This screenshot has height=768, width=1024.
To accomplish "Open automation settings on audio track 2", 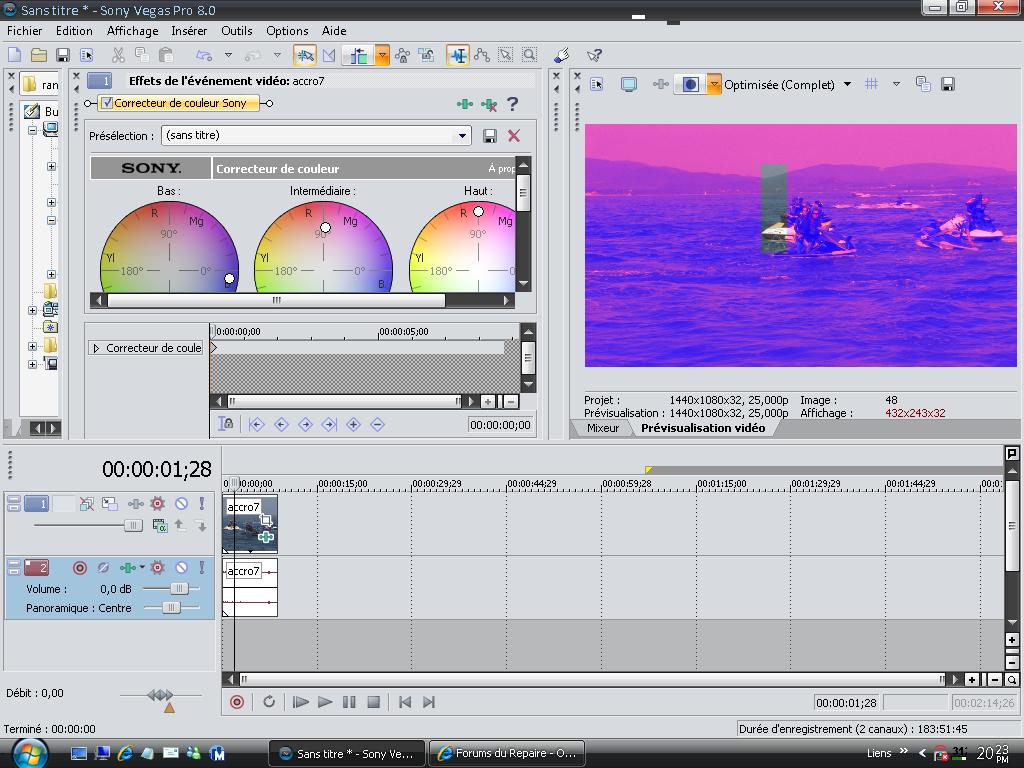I will click(157, 568).
